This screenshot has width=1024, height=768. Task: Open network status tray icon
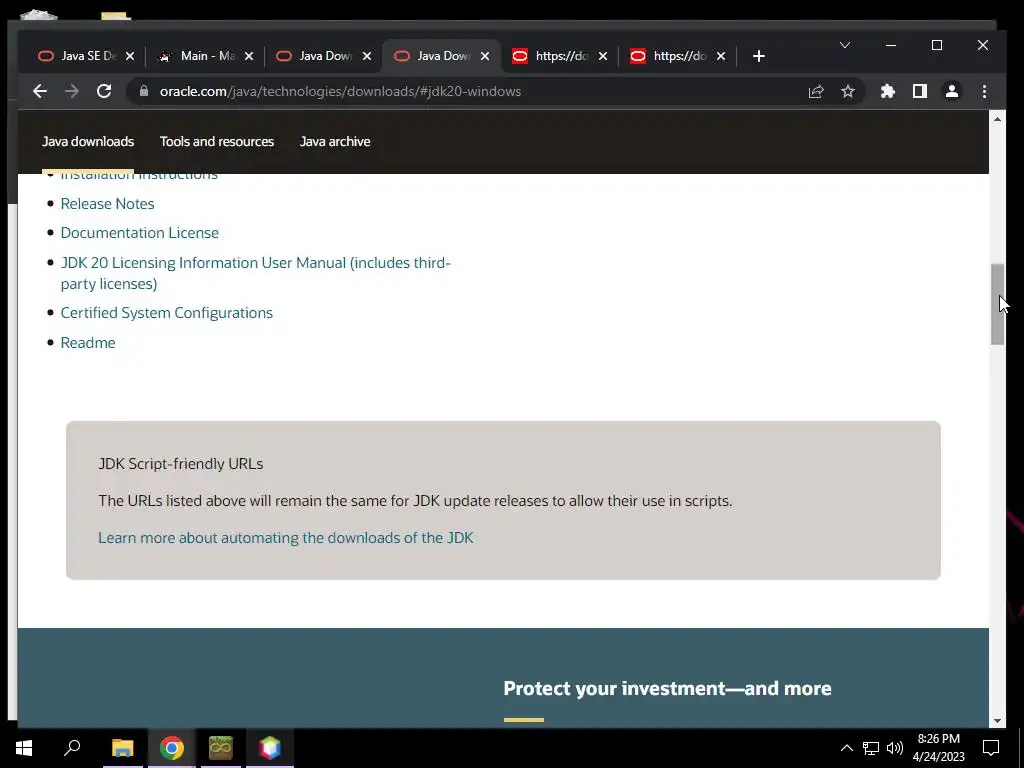(x=871, y=748)
